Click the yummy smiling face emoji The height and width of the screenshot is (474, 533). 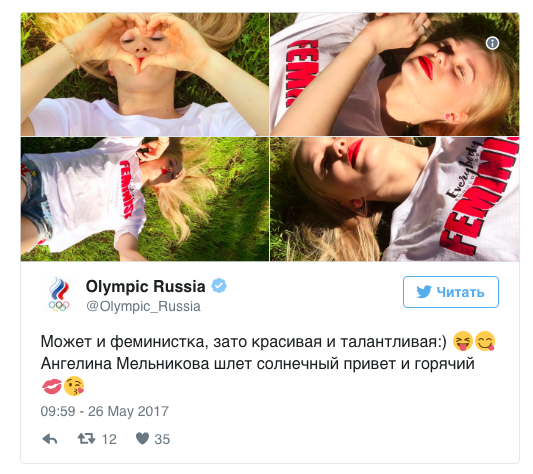click(x=485, y=341)
